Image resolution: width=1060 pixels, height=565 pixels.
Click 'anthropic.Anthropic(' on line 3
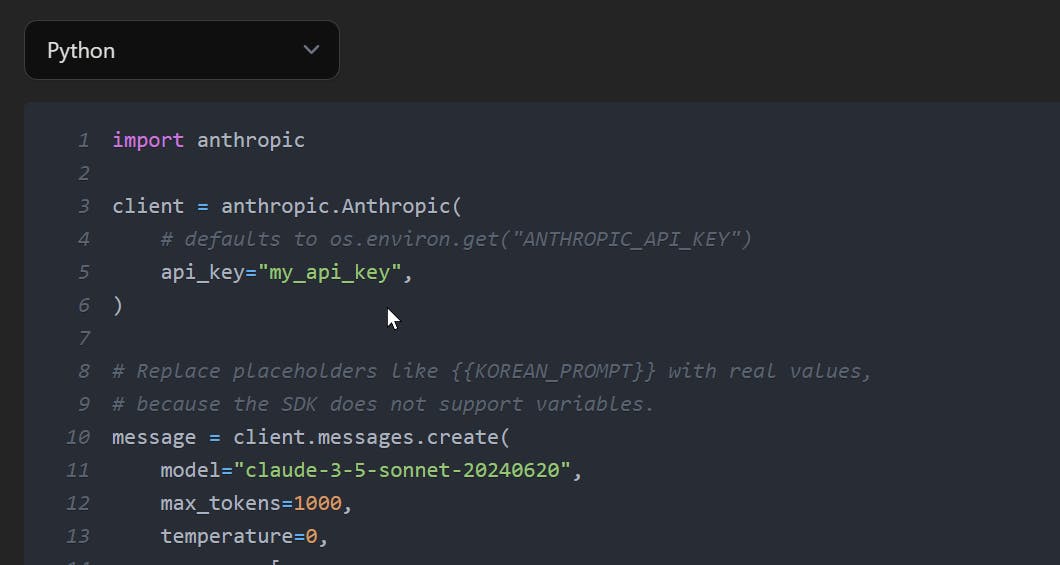(x=341, y=206)
